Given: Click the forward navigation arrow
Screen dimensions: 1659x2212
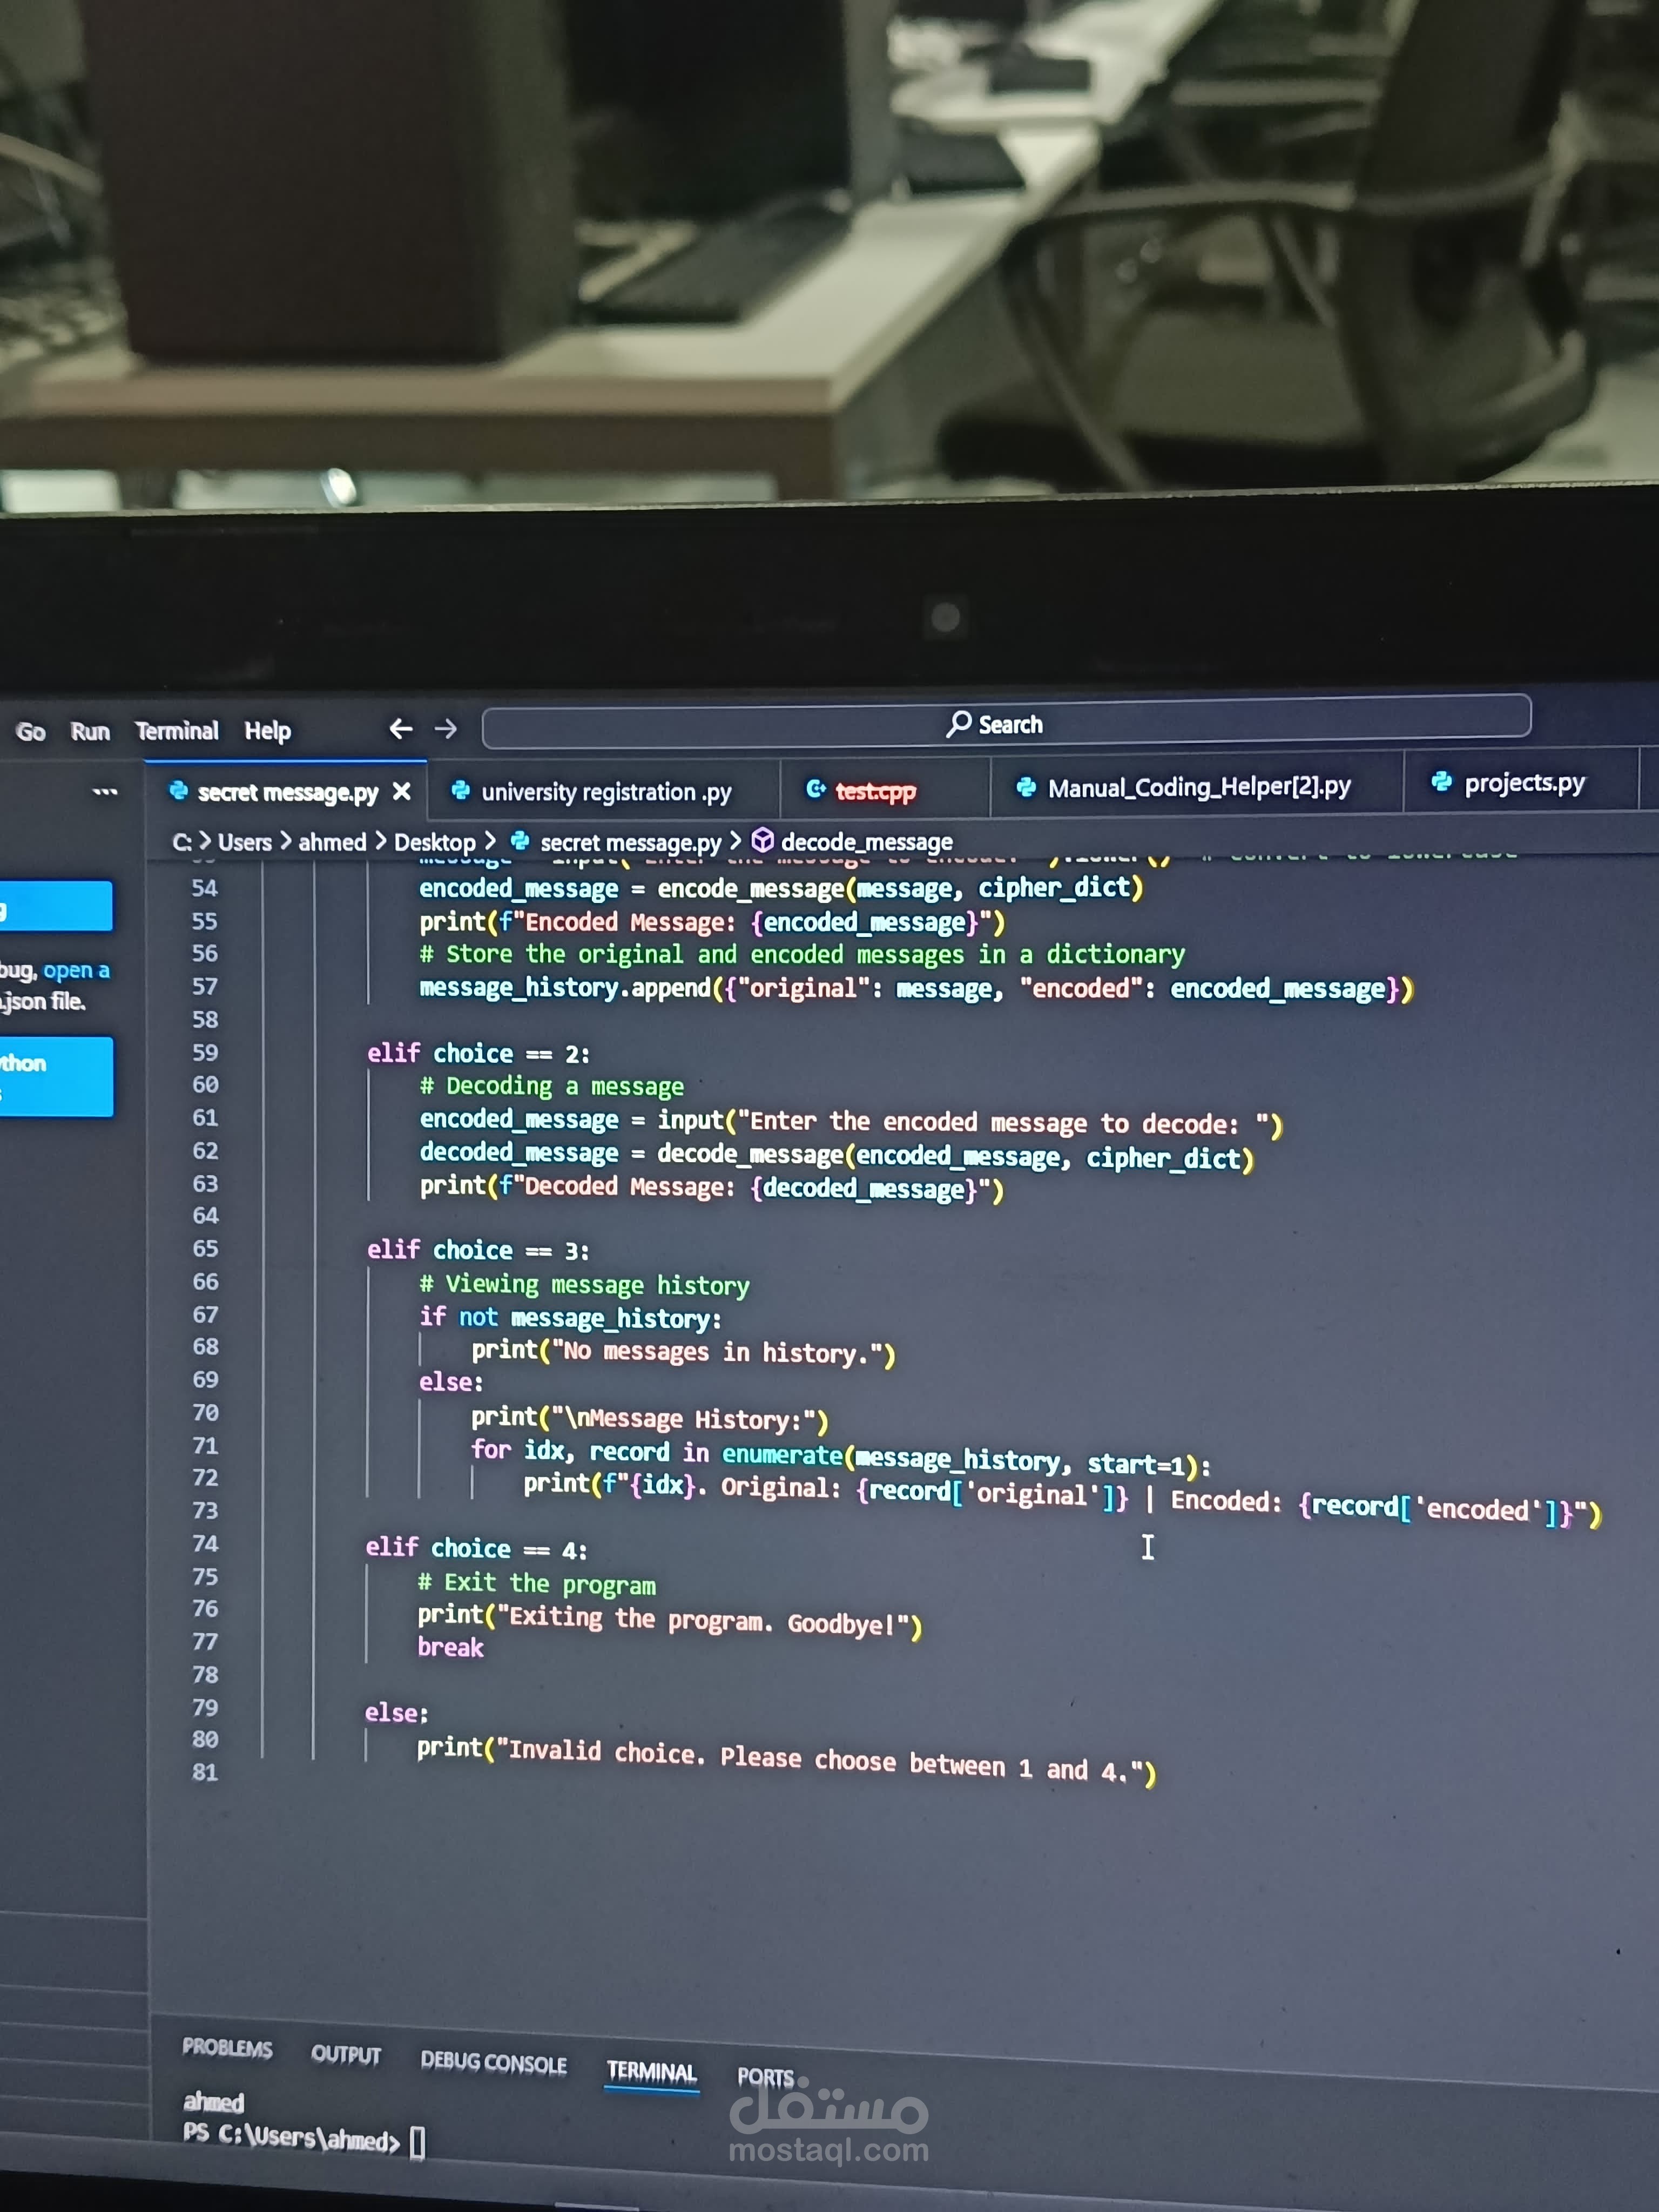Looking at the screenshot, I should (x=446, y=729).
